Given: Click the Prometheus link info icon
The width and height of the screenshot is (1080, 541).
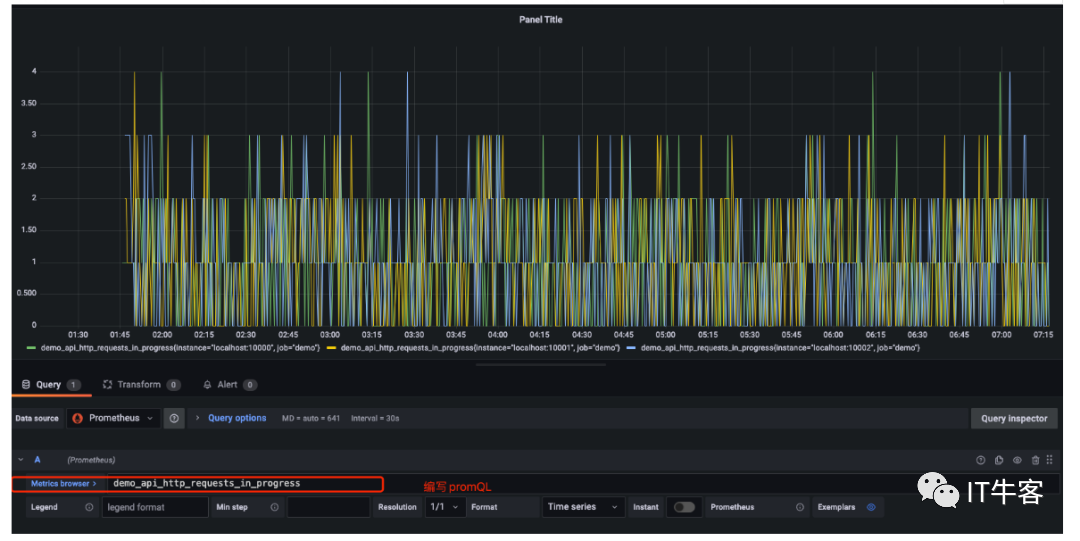Looking at the screenshot, I should click(800, 507).
